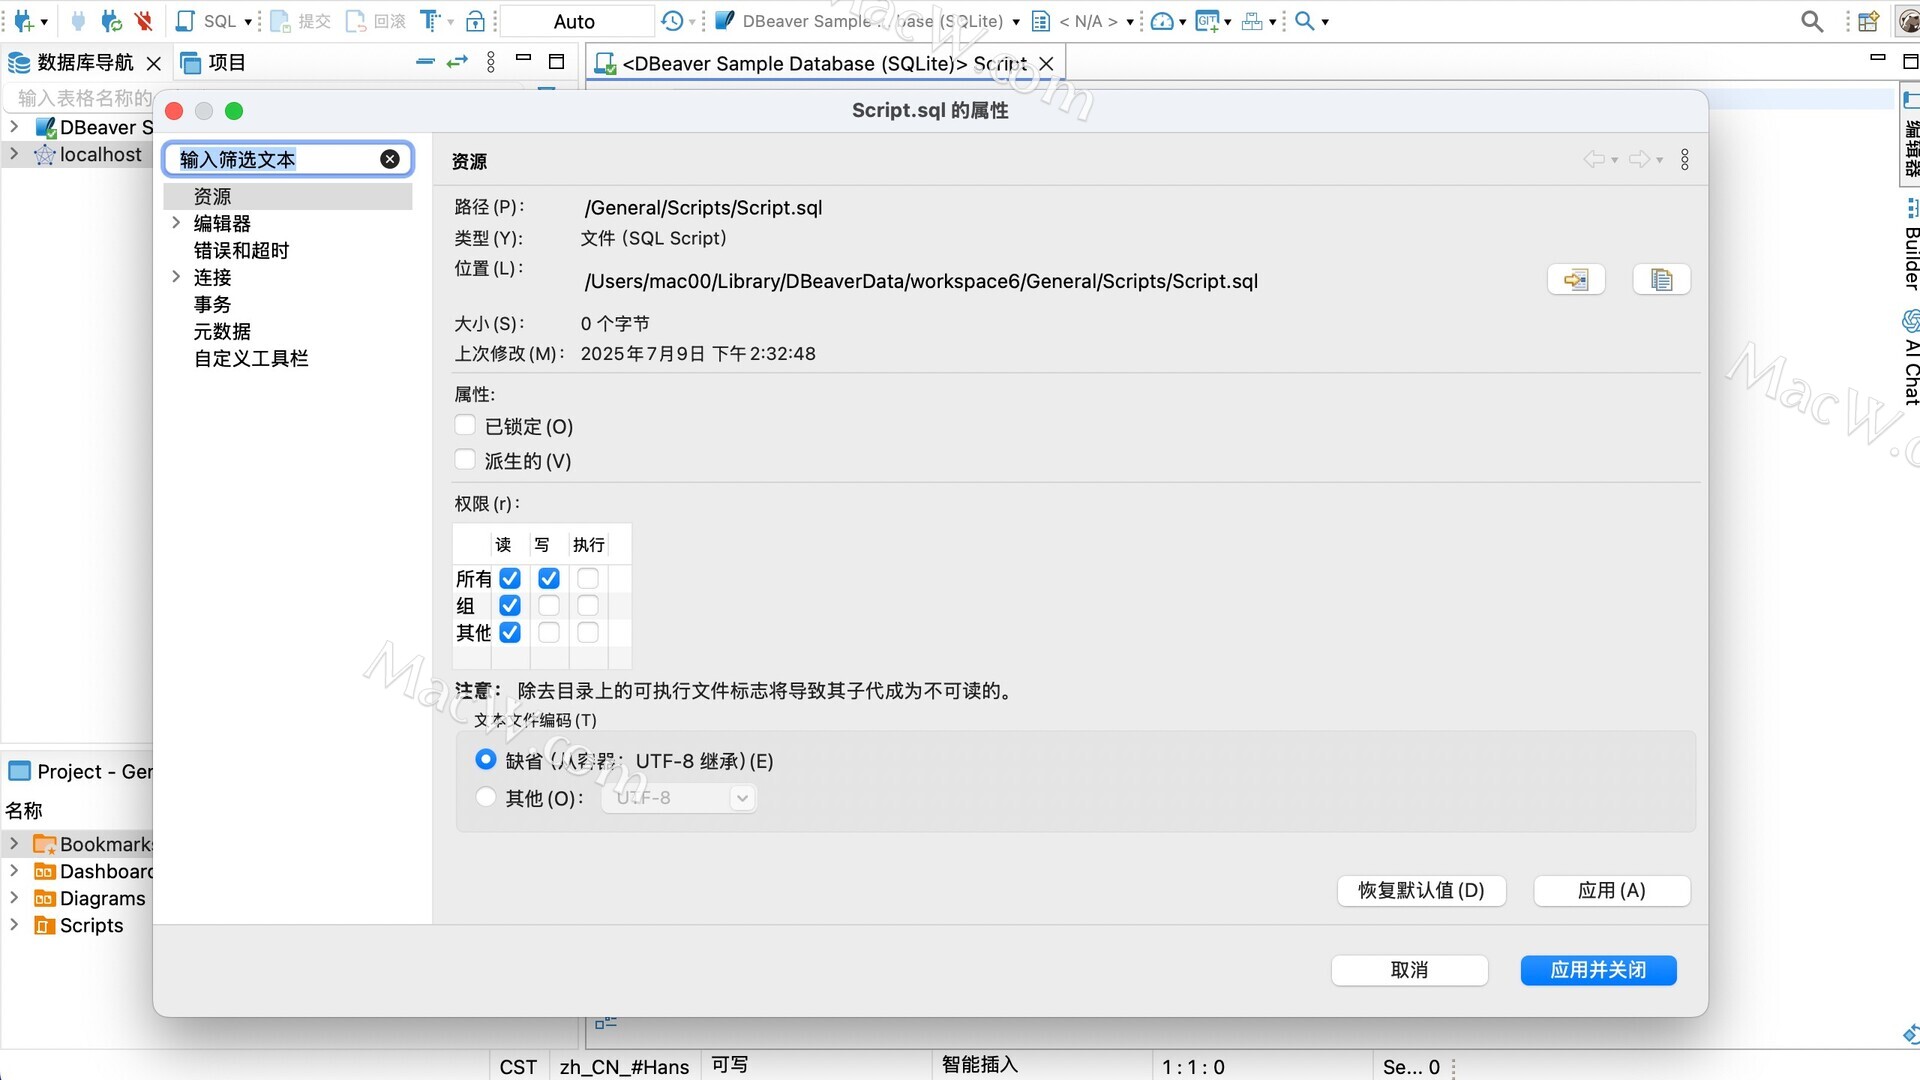Click the gray Connect plug icon
Screen dimensions: 1920x1080
[x=78, y=21]
